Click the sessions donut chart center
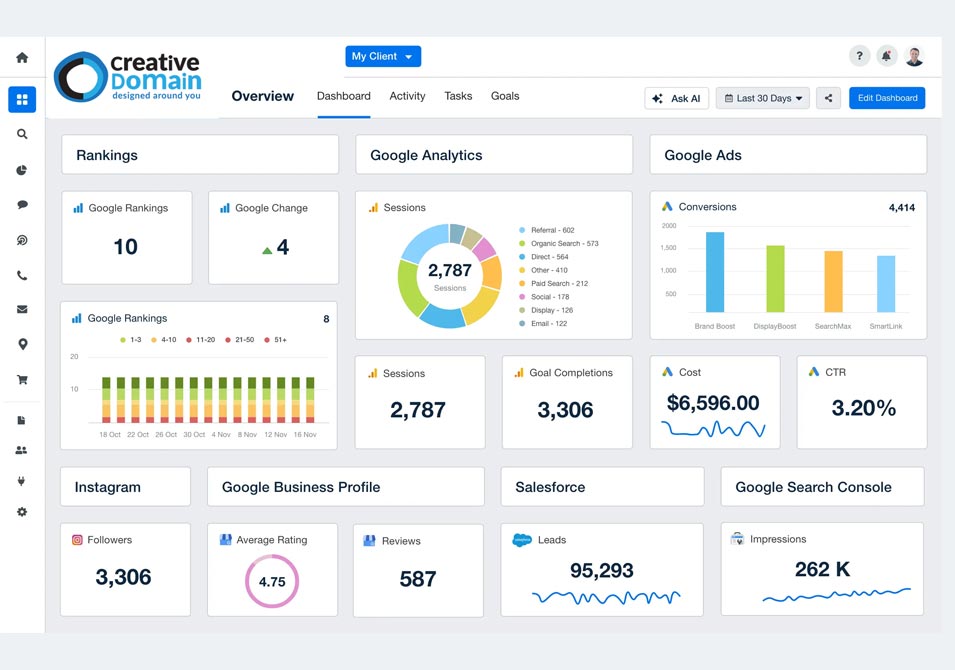This screenshot has width=955, height=670. click(449, 275)
